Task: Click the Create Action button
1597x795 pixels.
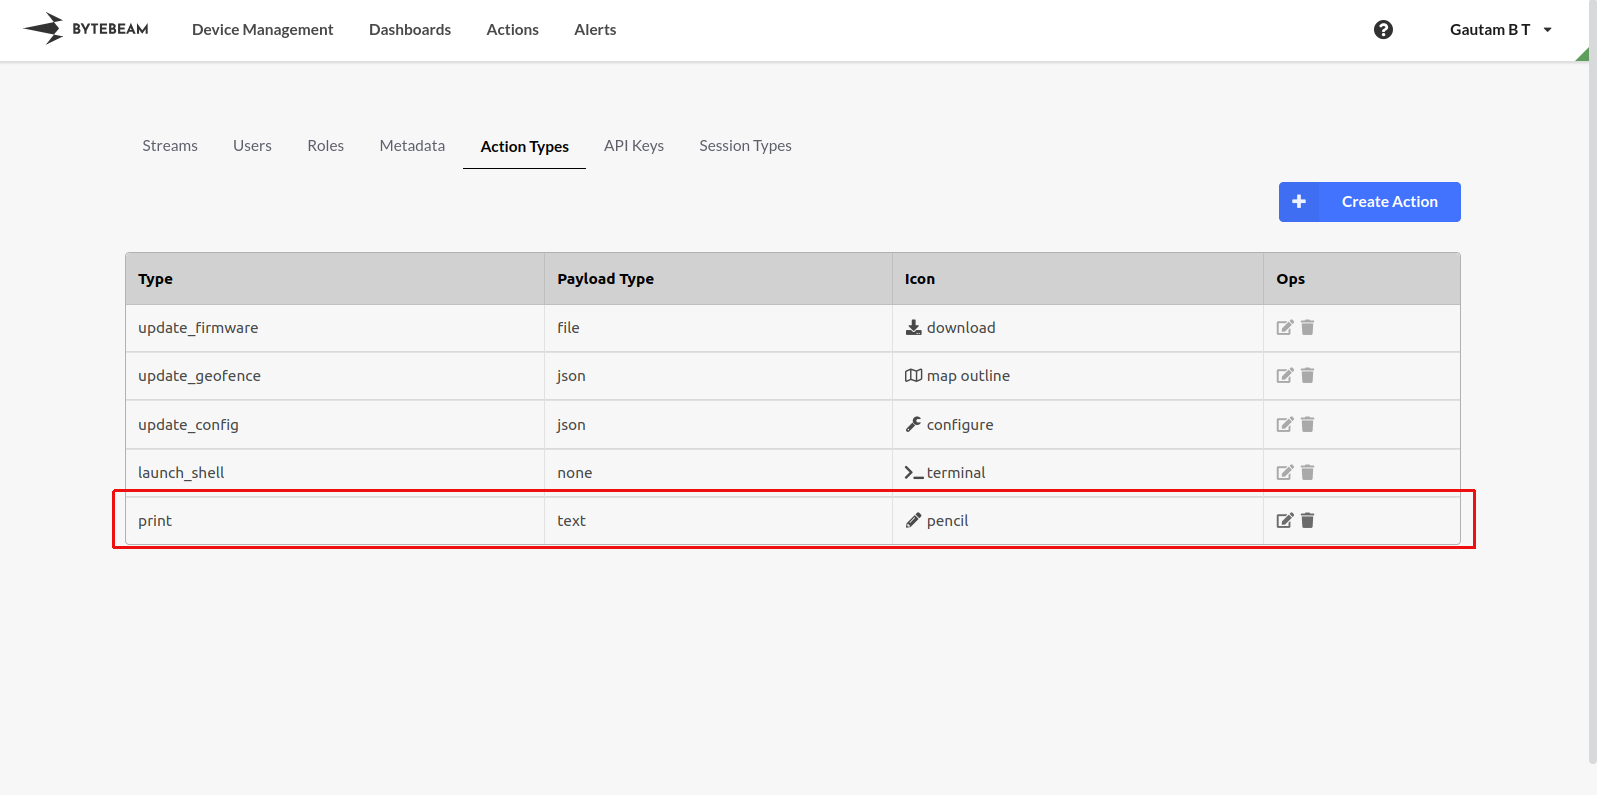Action: [x=1370, y=202]
